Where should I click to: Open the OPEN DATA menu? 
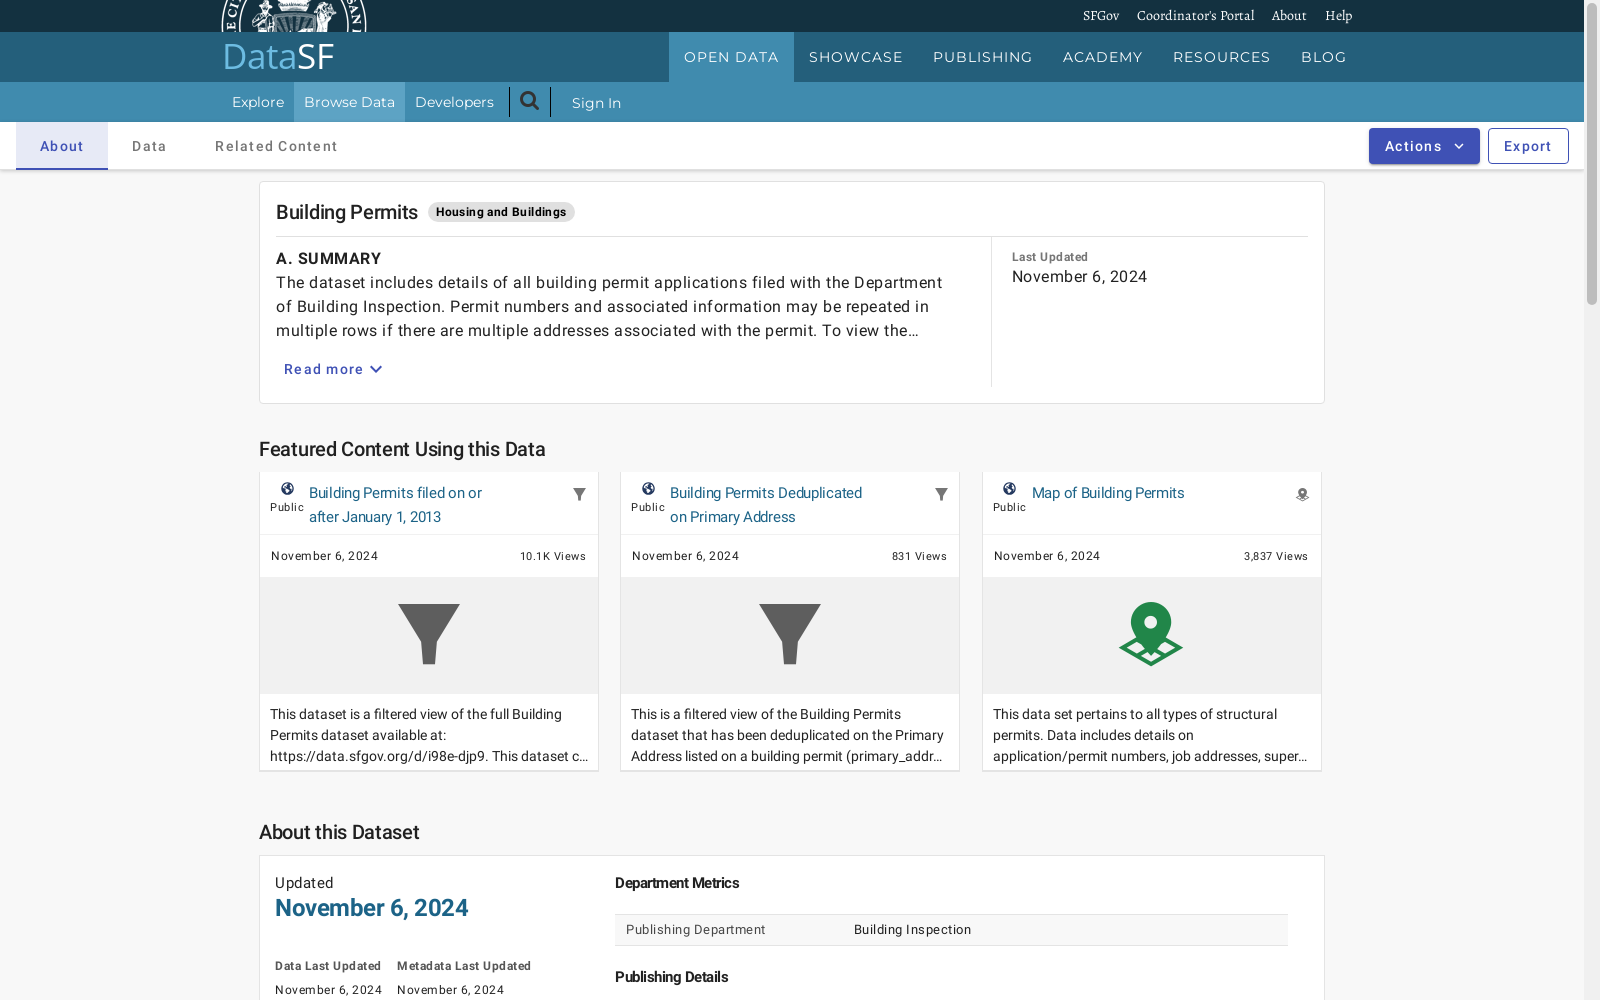(x=731, y=57)
